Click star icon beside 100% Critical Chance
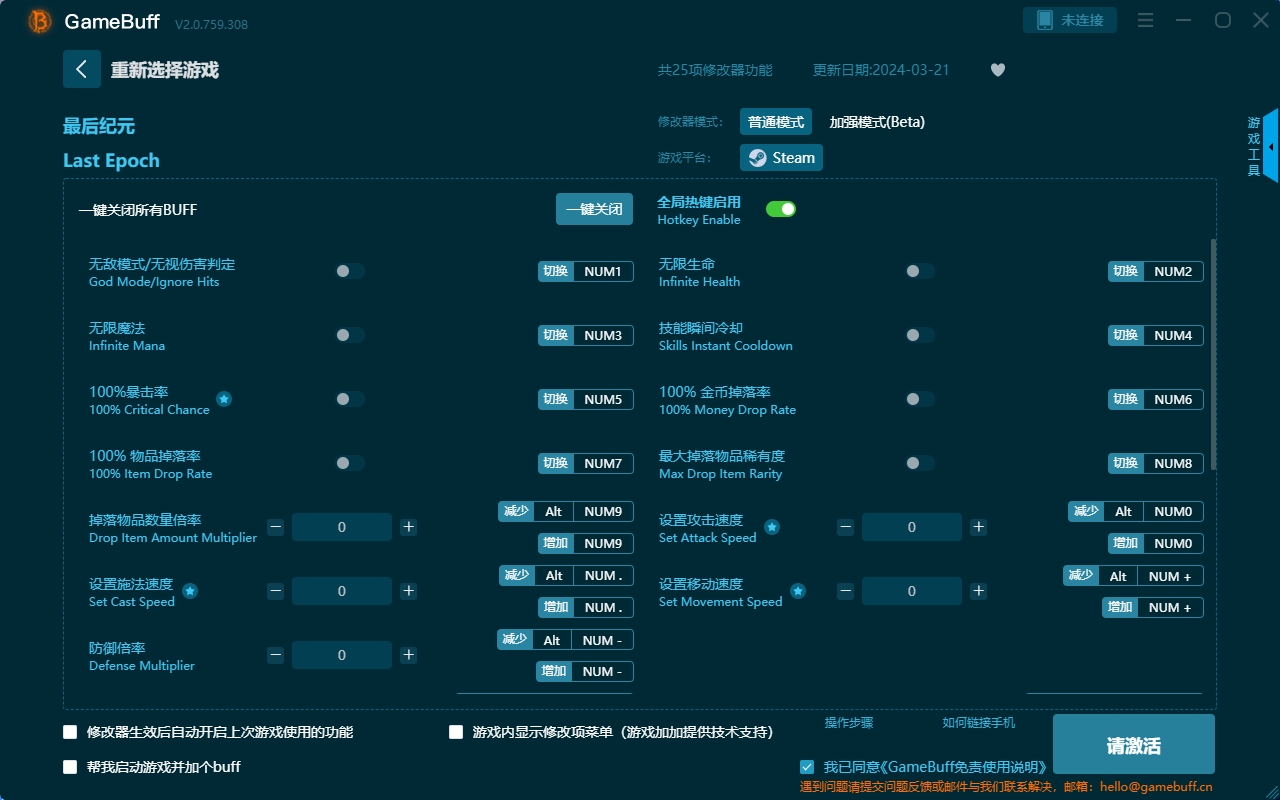Viewport: 1280px width, 800px height. (x=224, y=399)
